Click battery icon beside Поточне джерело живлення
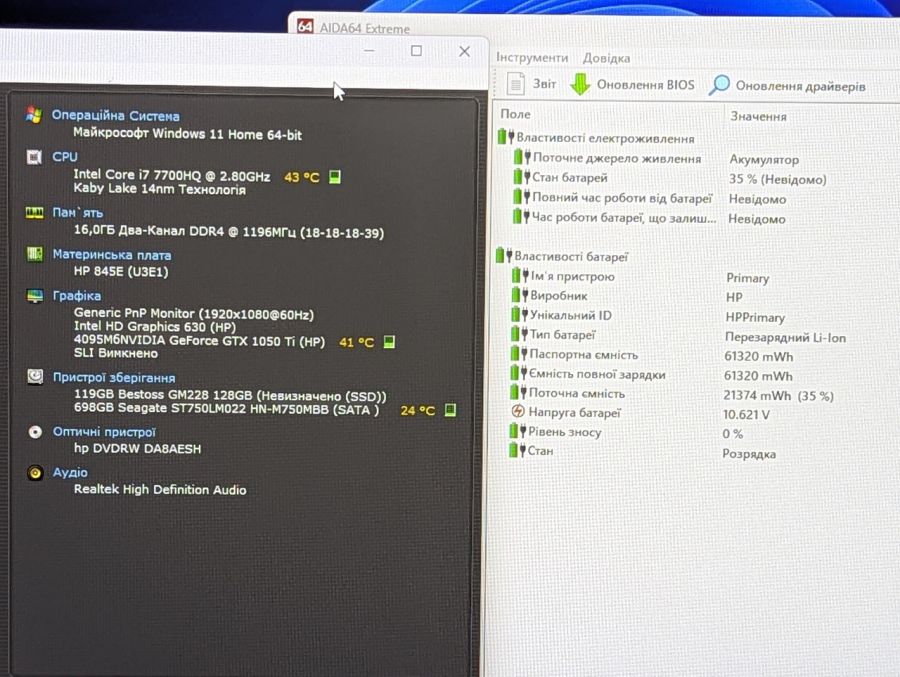Image resolution: width=900 pixels, height=677 pixels. coord(522,157)
